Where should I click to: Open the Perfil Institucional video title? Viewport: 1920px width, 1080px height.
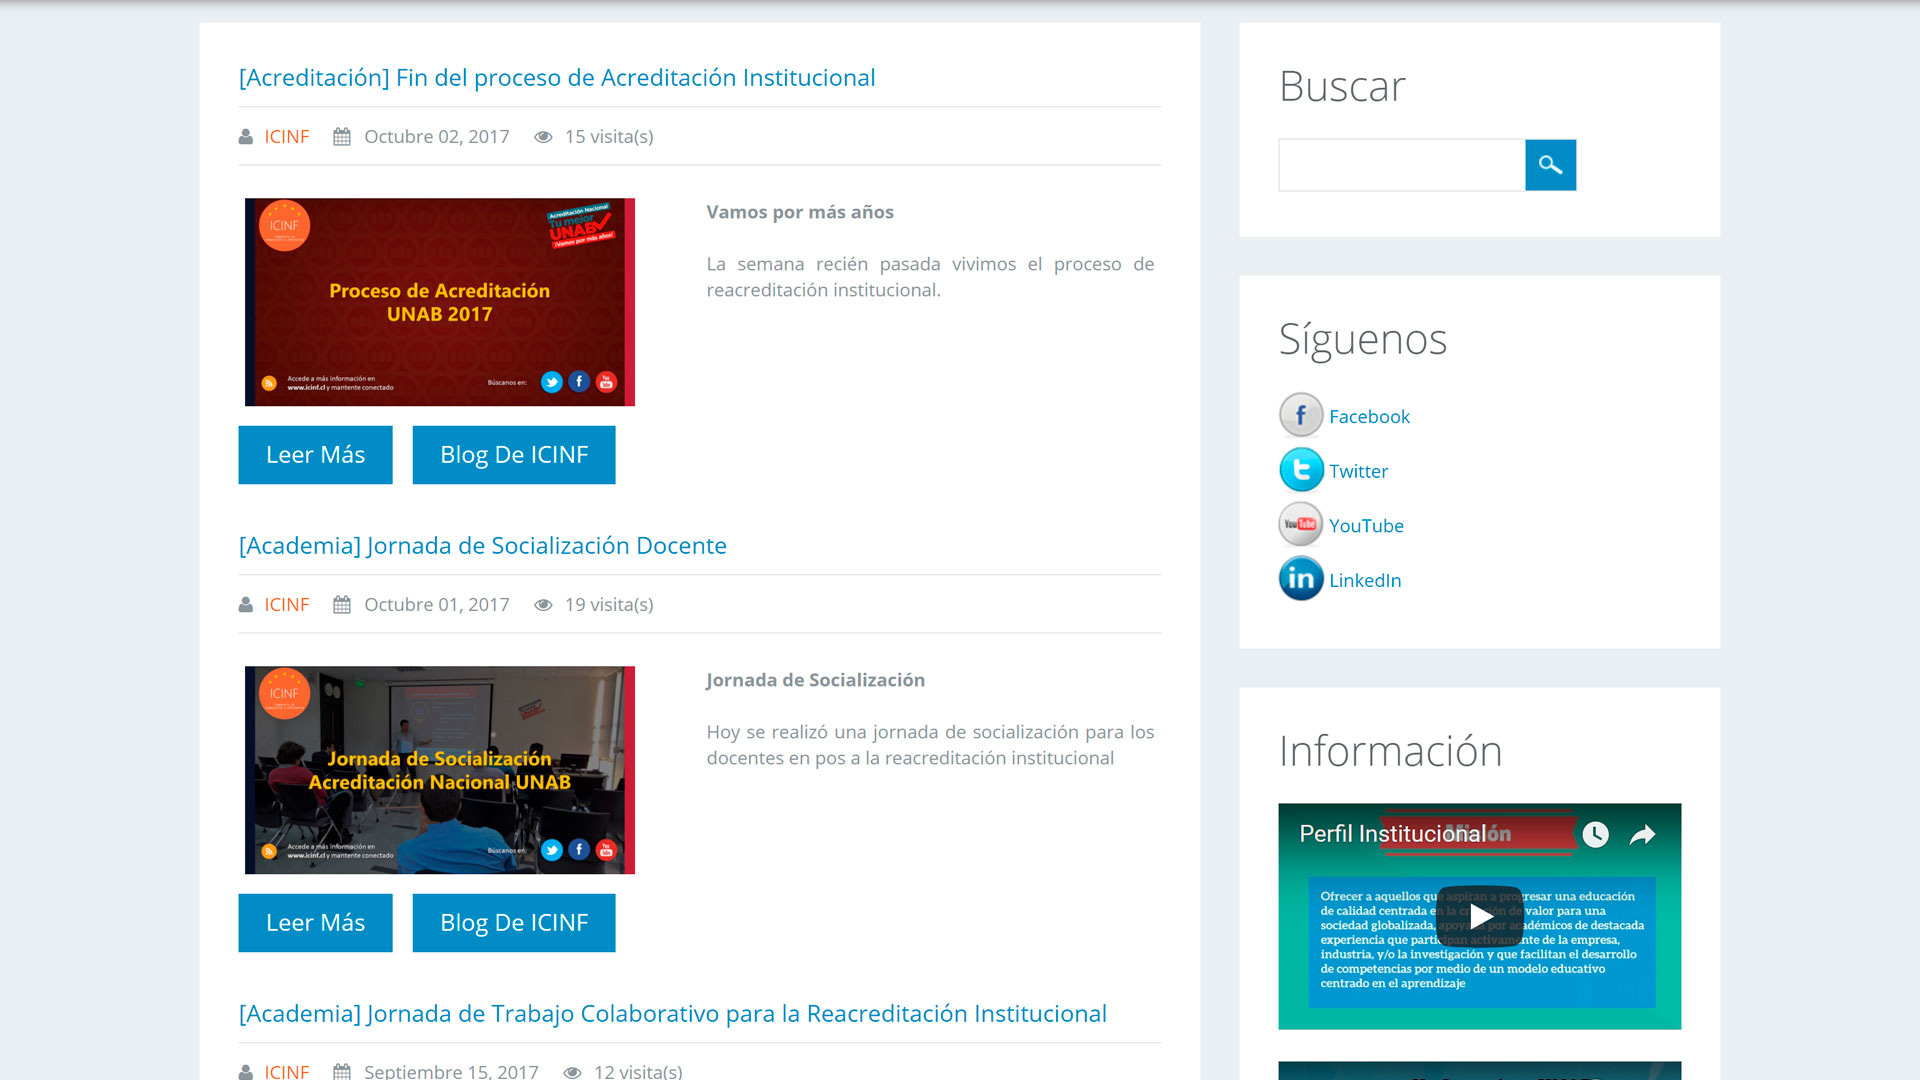coord(1392,834)
